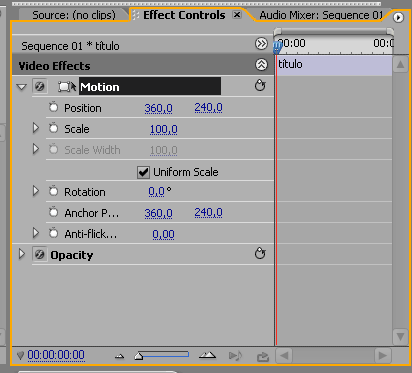Expand the Scale property triangle
The width and height of the screenshot is (412, 373).
[x=36, y=128]
